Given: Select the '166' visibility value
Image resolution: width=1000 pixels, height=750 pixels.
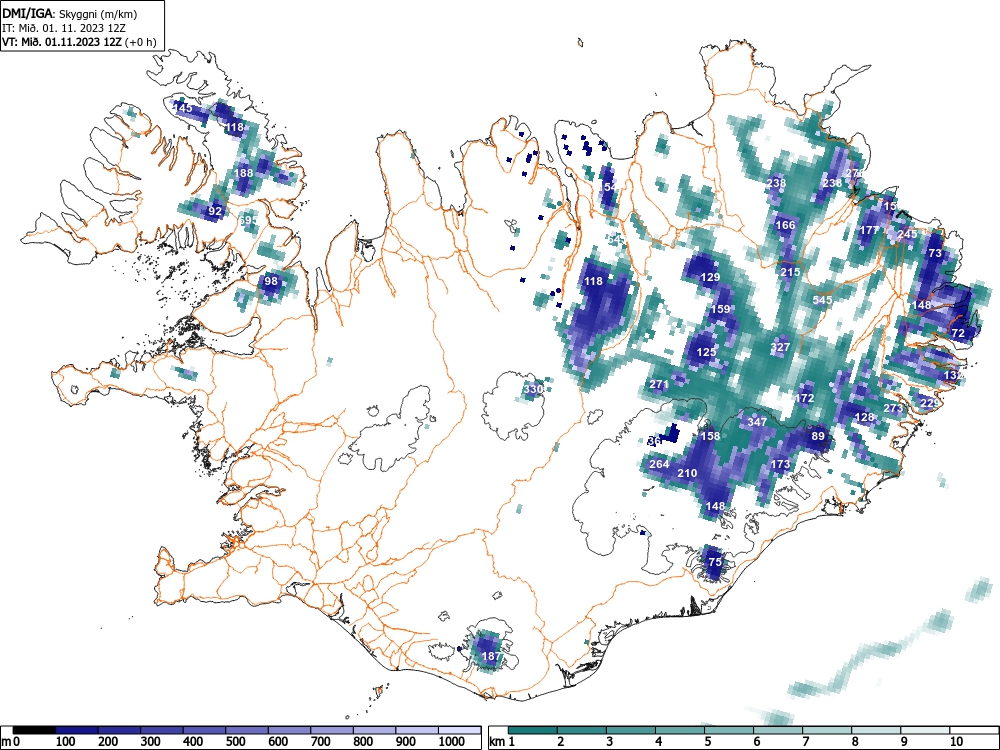Looking at the screenshot, I should point(785,225).
